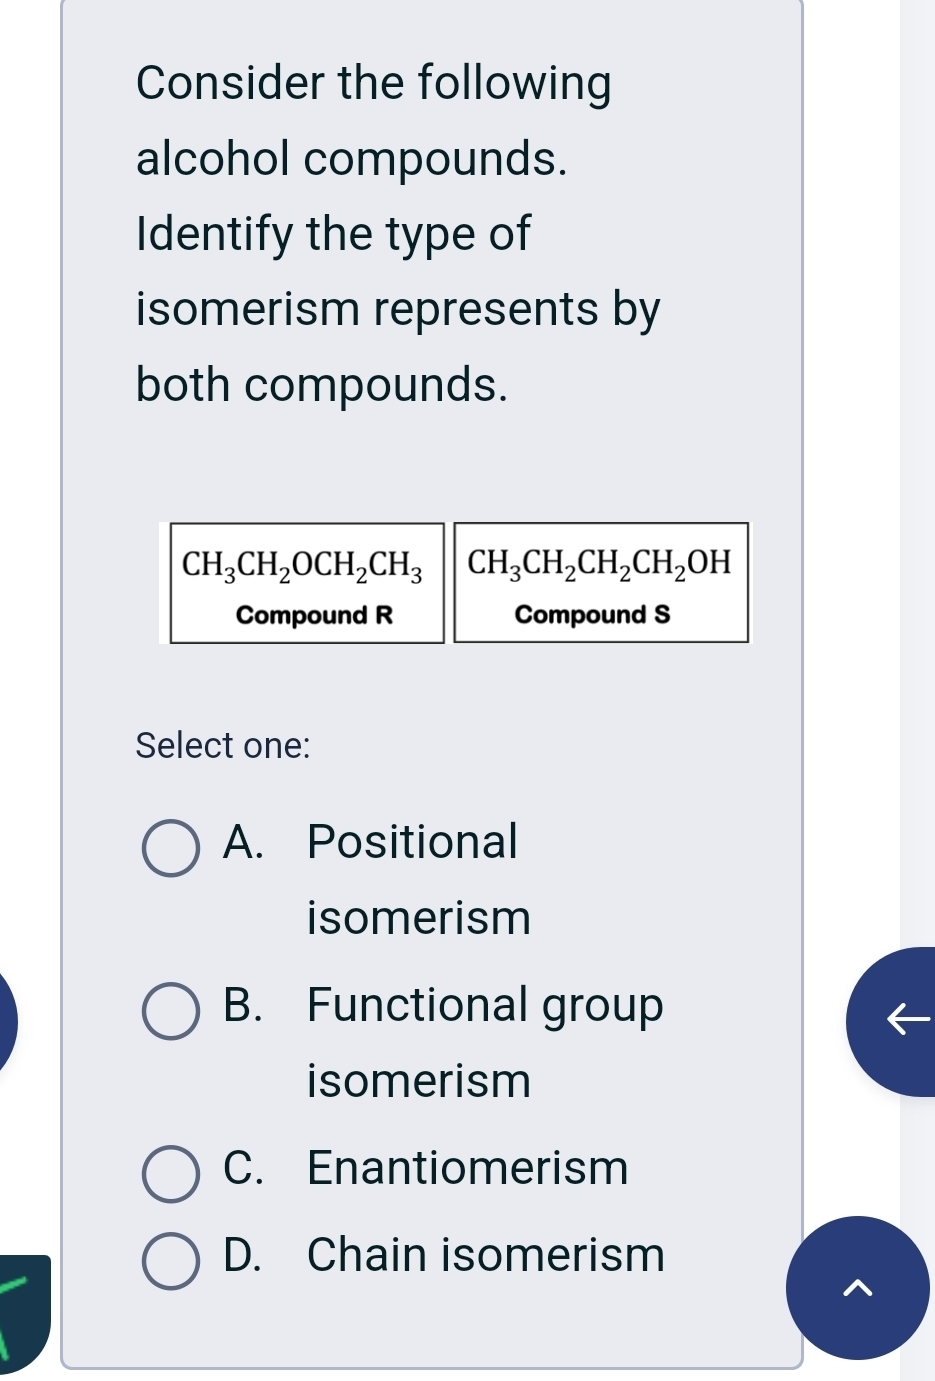
Task: Click the Chain isomerism answer label
Action: point(485,1255)
